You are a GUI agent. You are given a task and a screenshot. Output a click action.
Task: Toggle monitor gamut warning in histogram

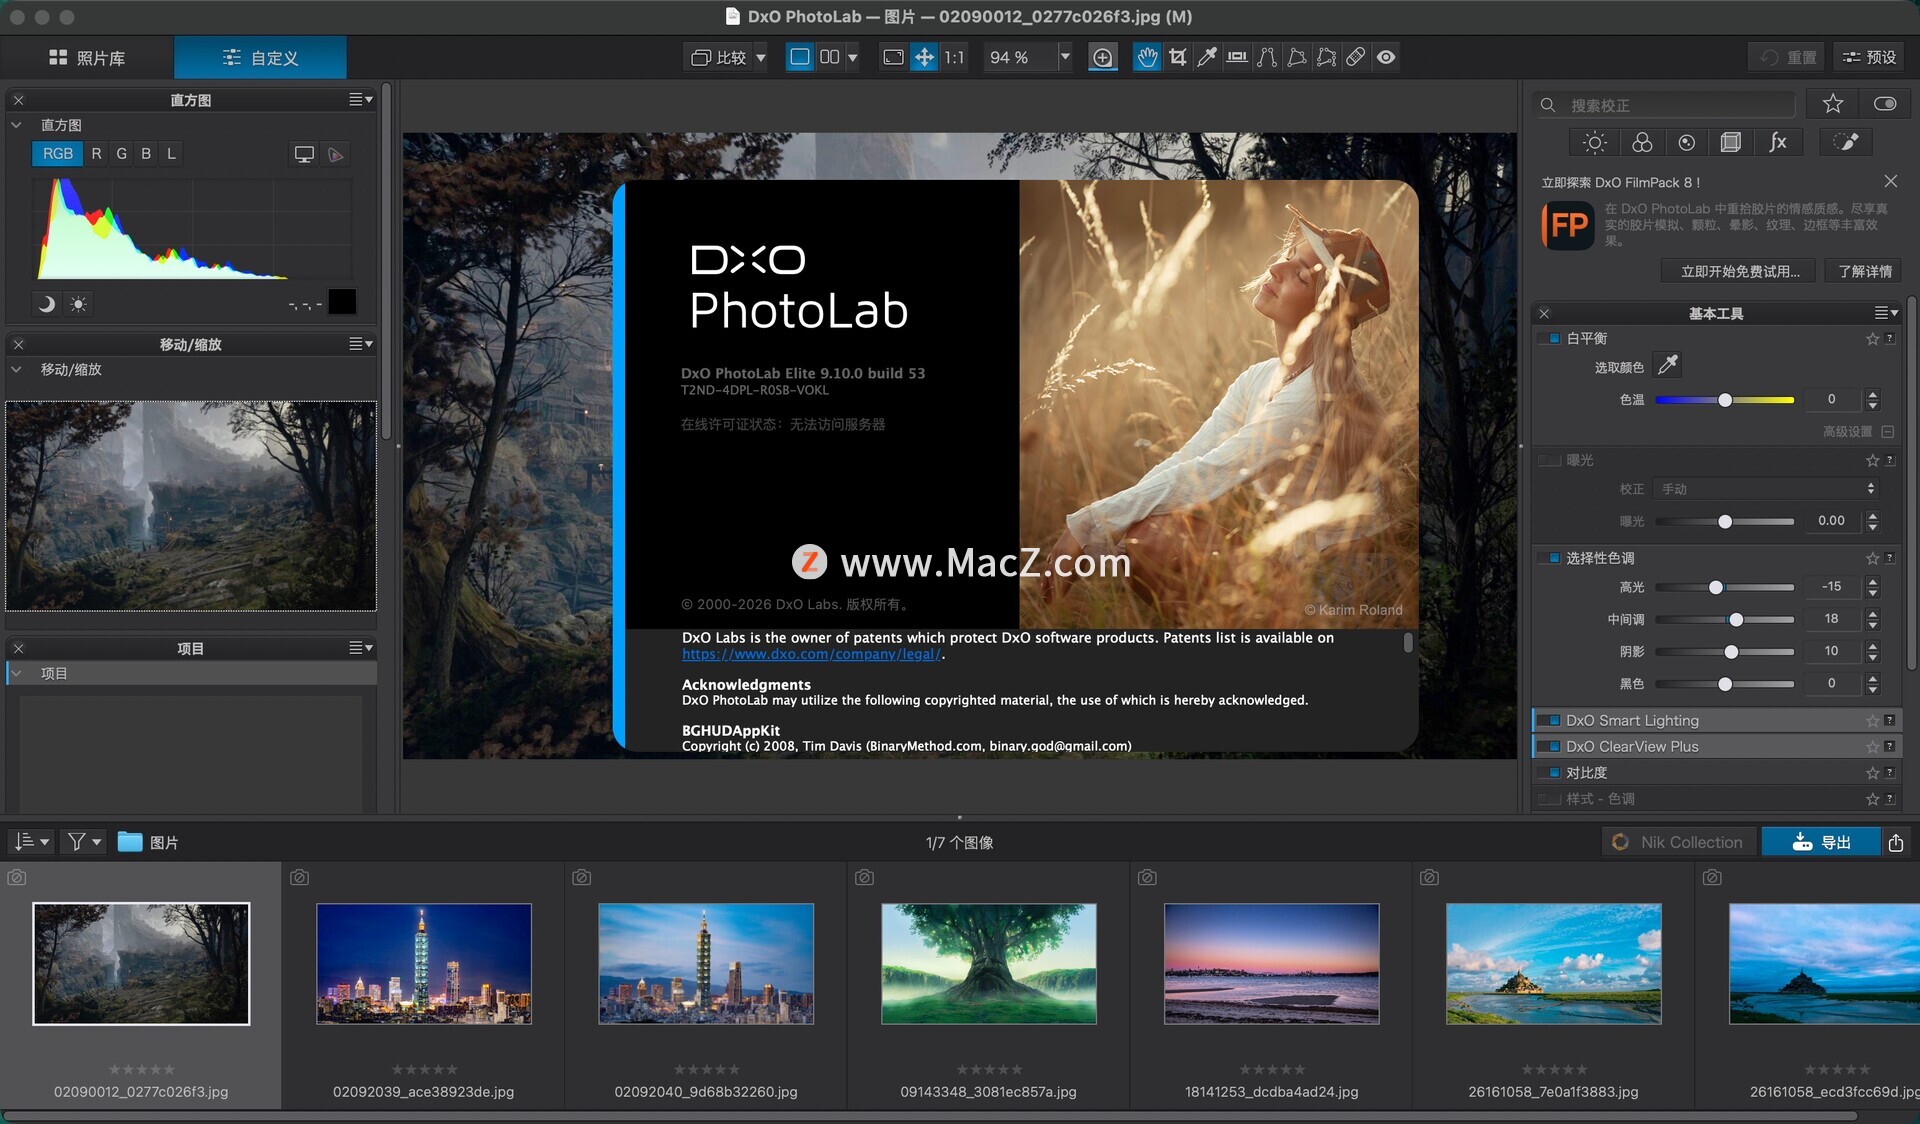point(304,154)
